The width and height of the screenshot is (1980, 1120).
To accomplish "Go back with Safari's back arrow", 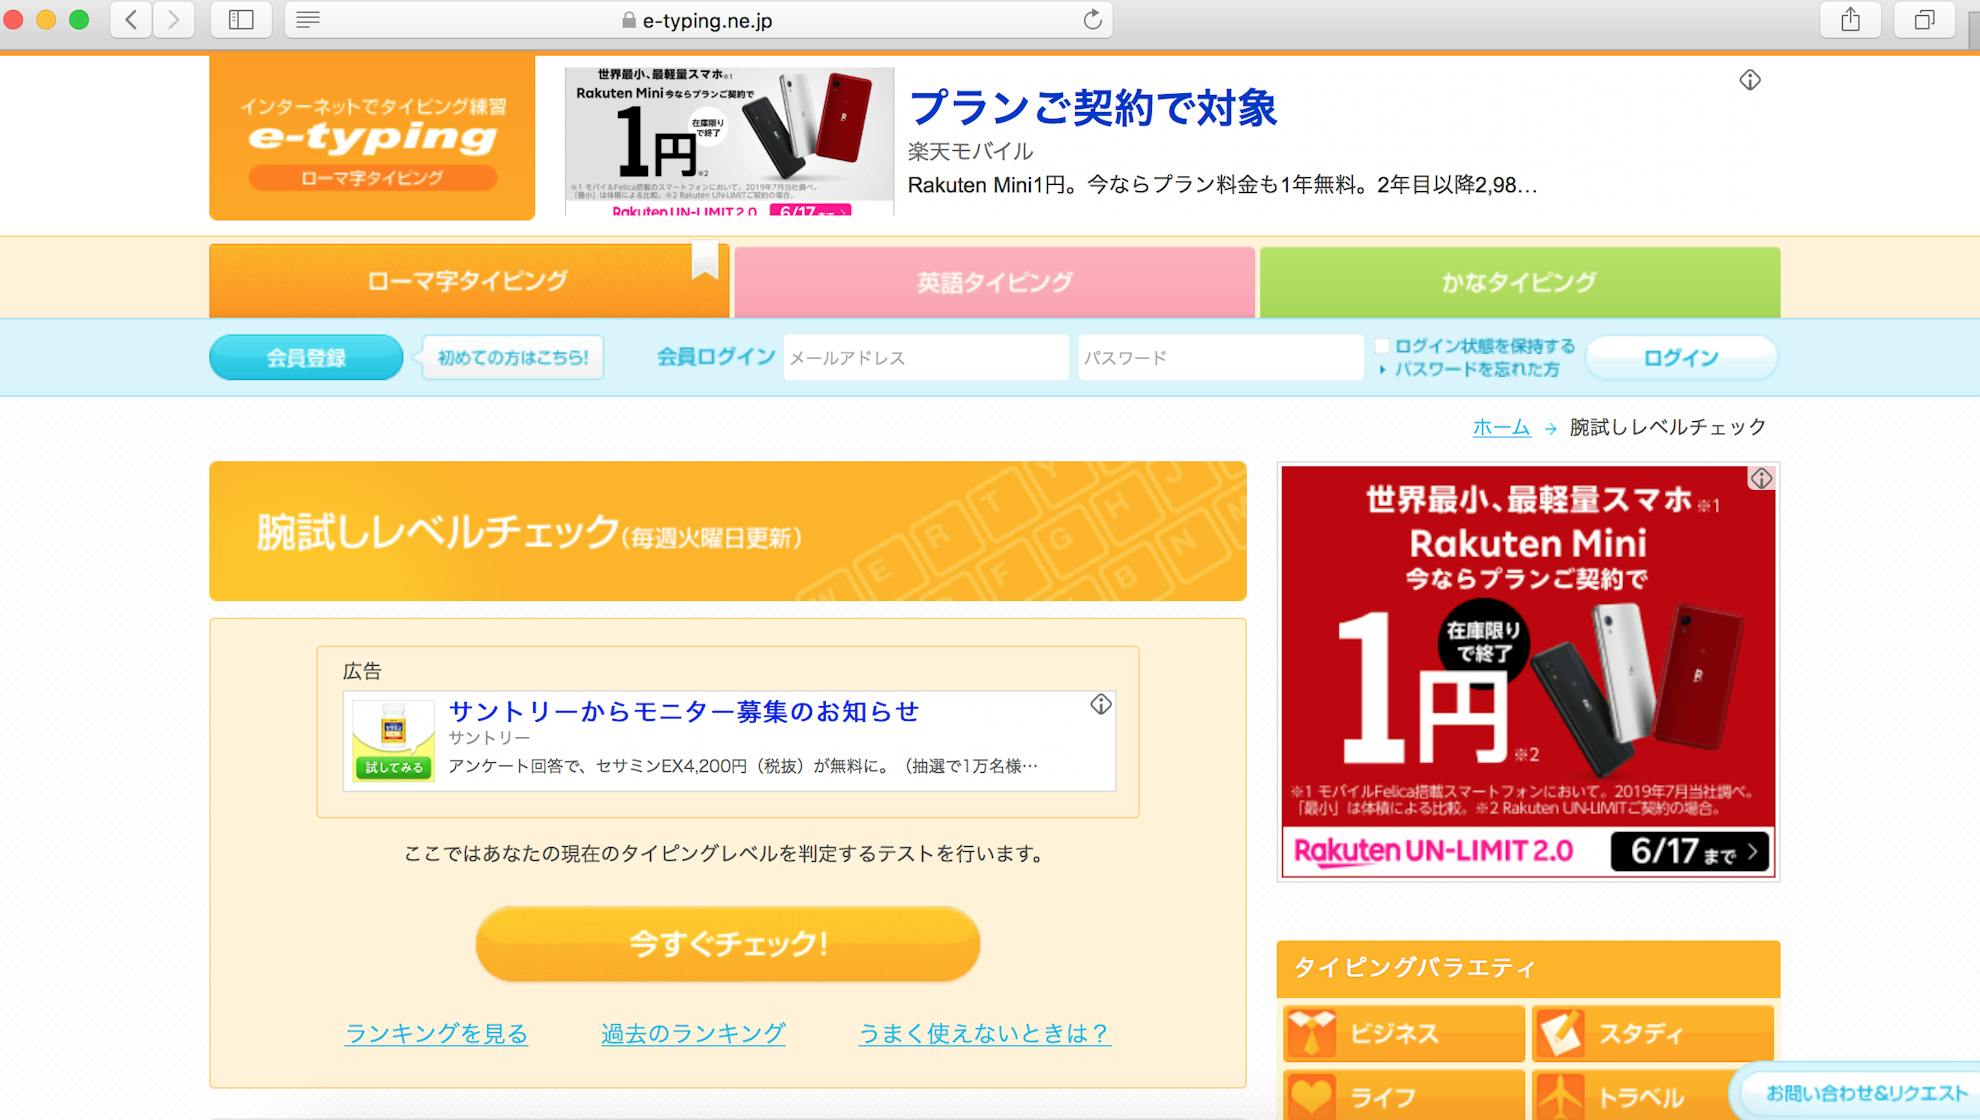I will tap(131, 20).
